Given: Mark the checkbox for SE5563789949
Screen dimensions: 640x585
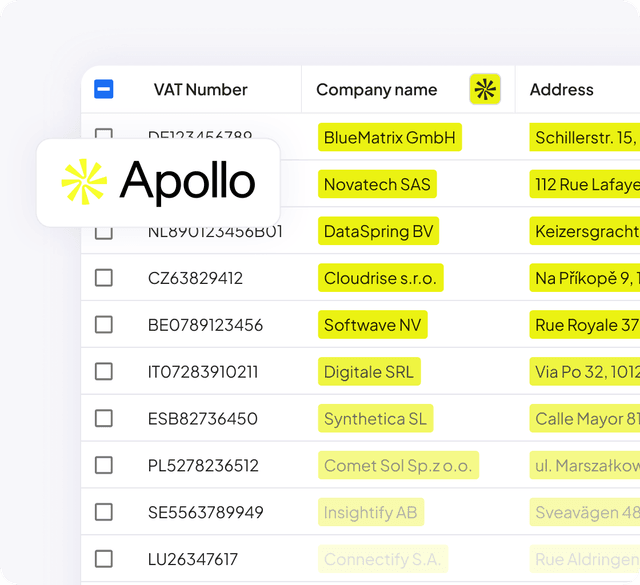Looking at the screenshot, I should pyautogui.click(x=104, y=512).
